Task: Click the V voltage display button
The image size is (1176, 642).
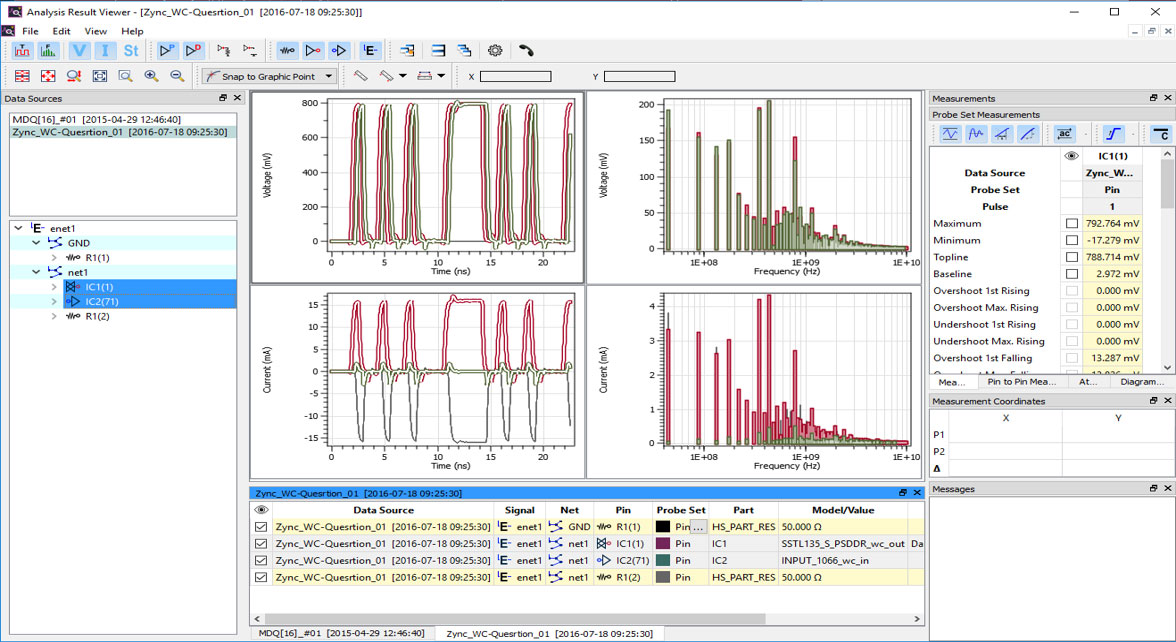Action: tap(79, 51)
